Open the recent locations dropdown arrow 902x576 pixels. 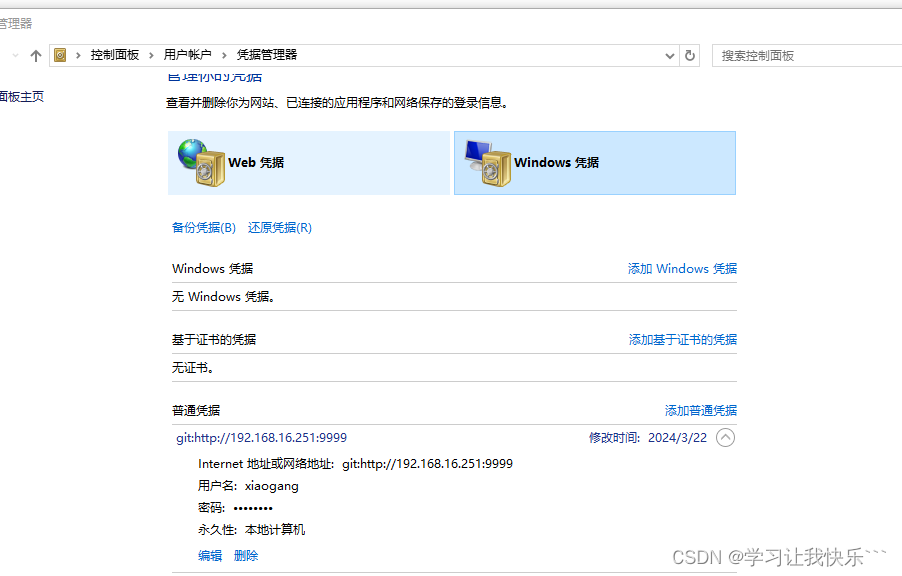(16, 55)
